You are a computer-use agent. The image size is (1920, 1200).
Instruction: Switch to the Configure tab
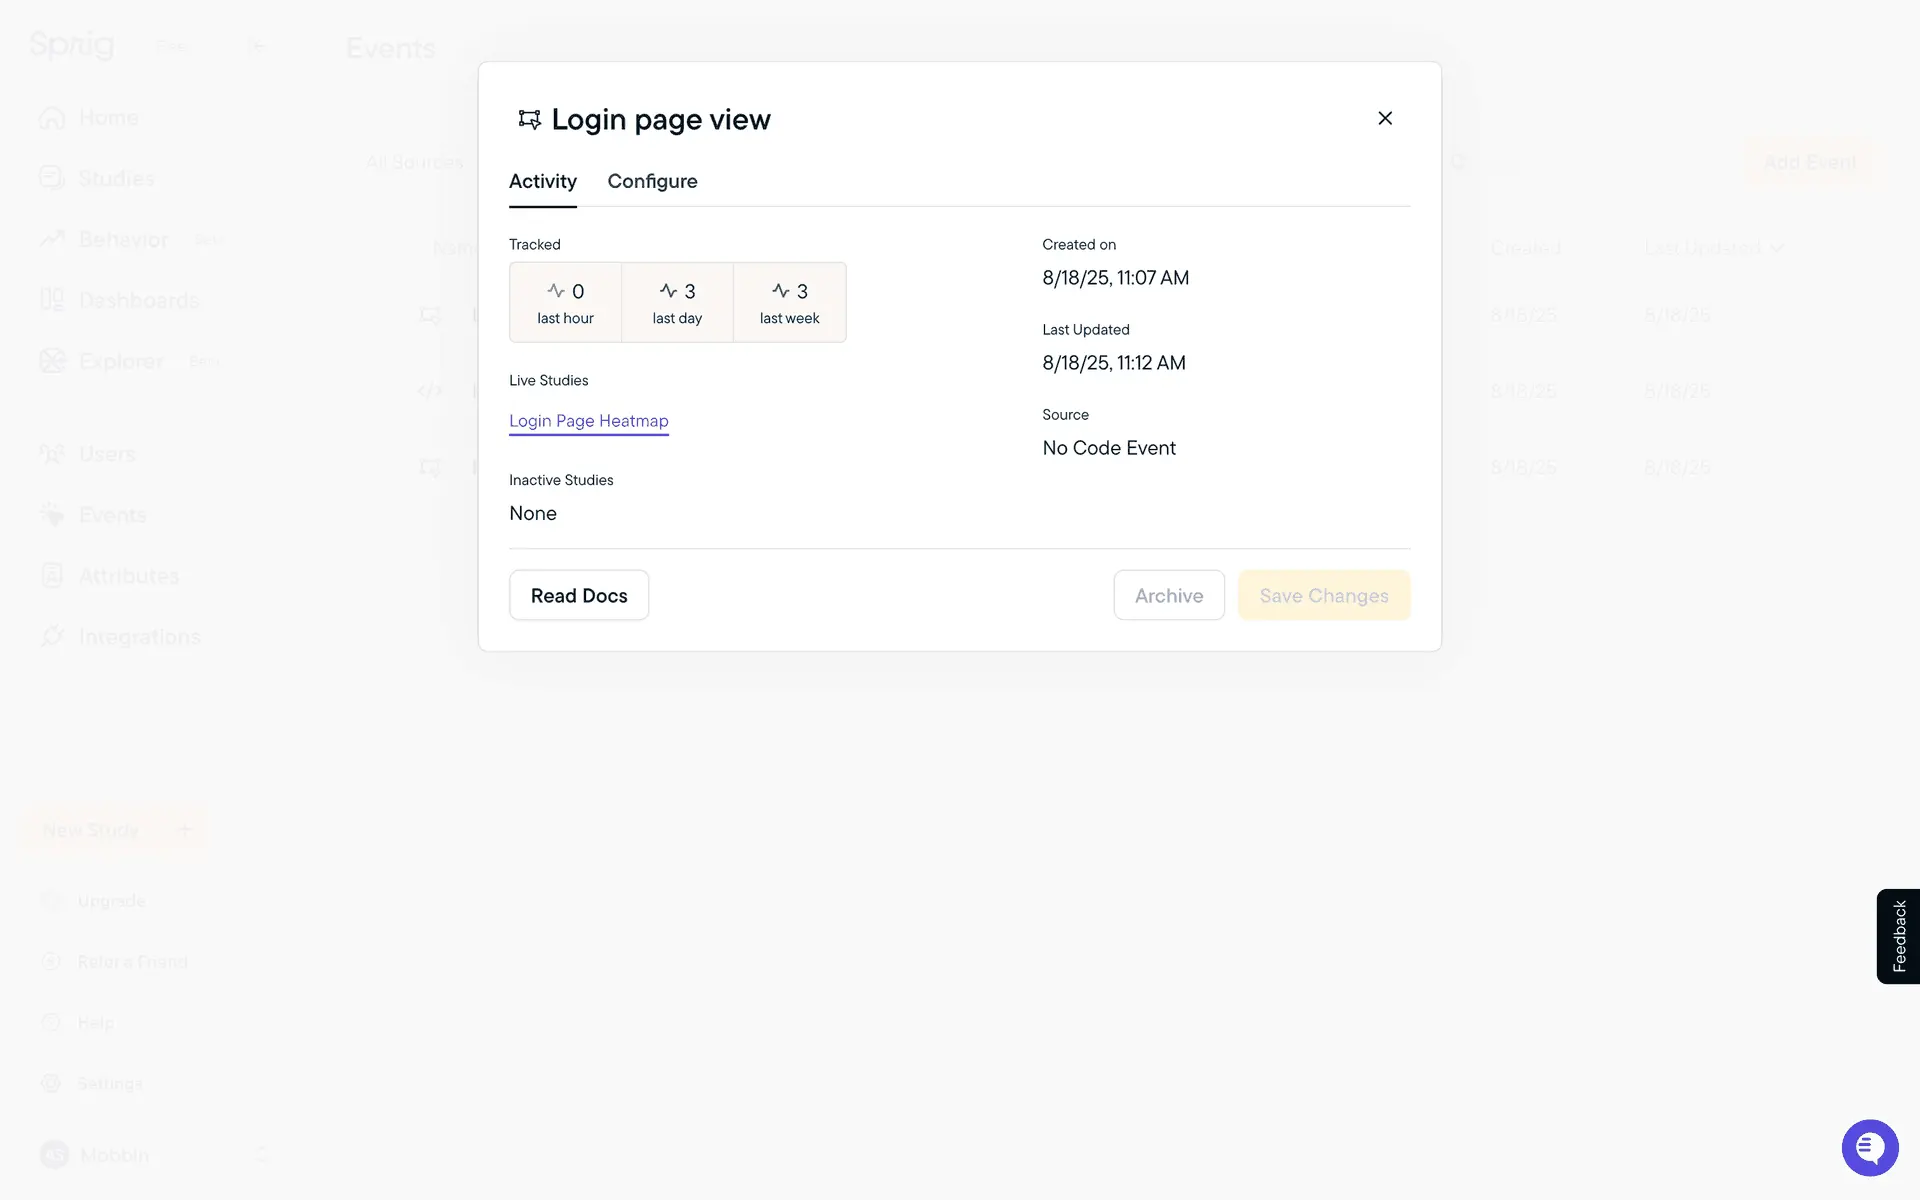click(x=652, y=181)
